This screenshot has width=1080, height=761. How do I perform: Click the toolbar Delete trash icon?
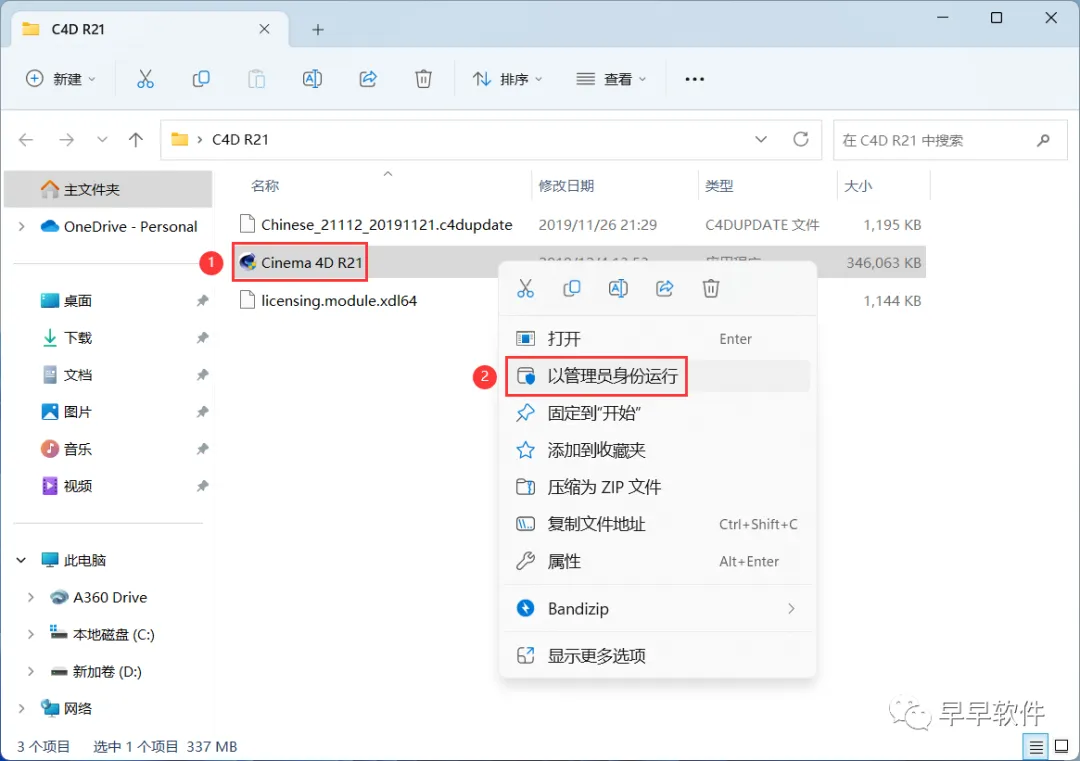423,79
